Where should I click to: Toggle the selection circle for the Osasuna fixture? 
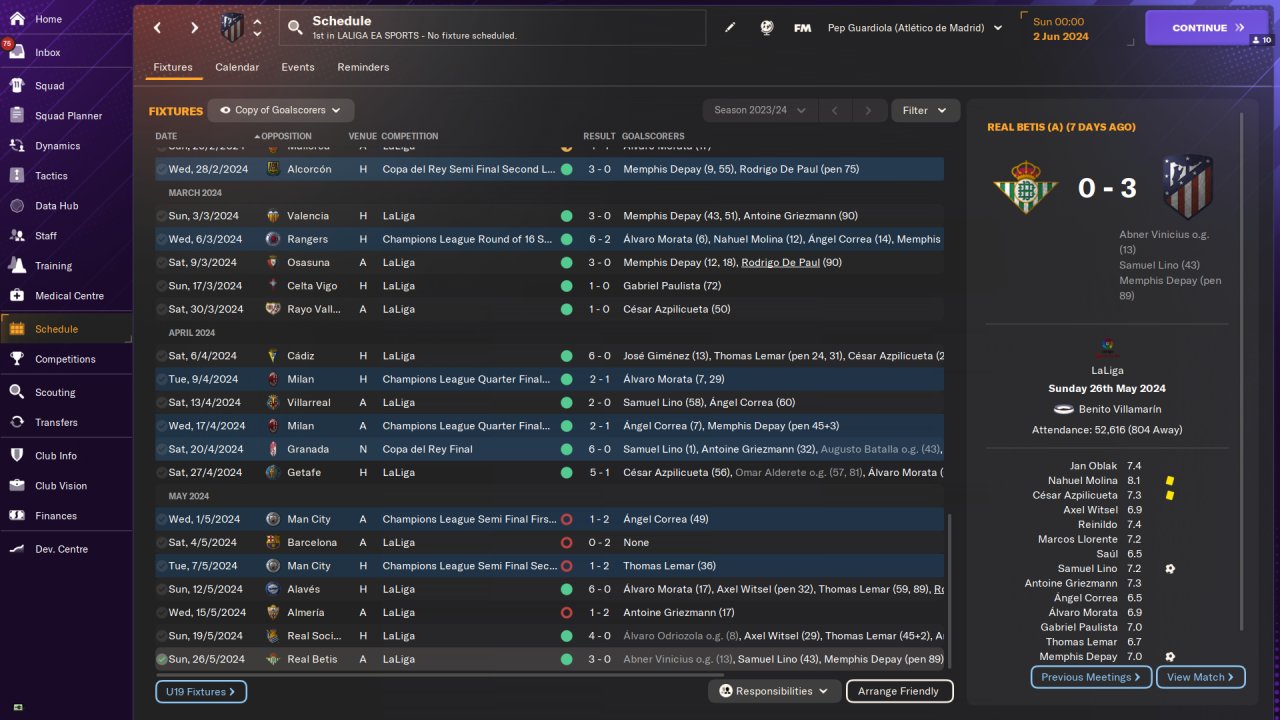161,262
